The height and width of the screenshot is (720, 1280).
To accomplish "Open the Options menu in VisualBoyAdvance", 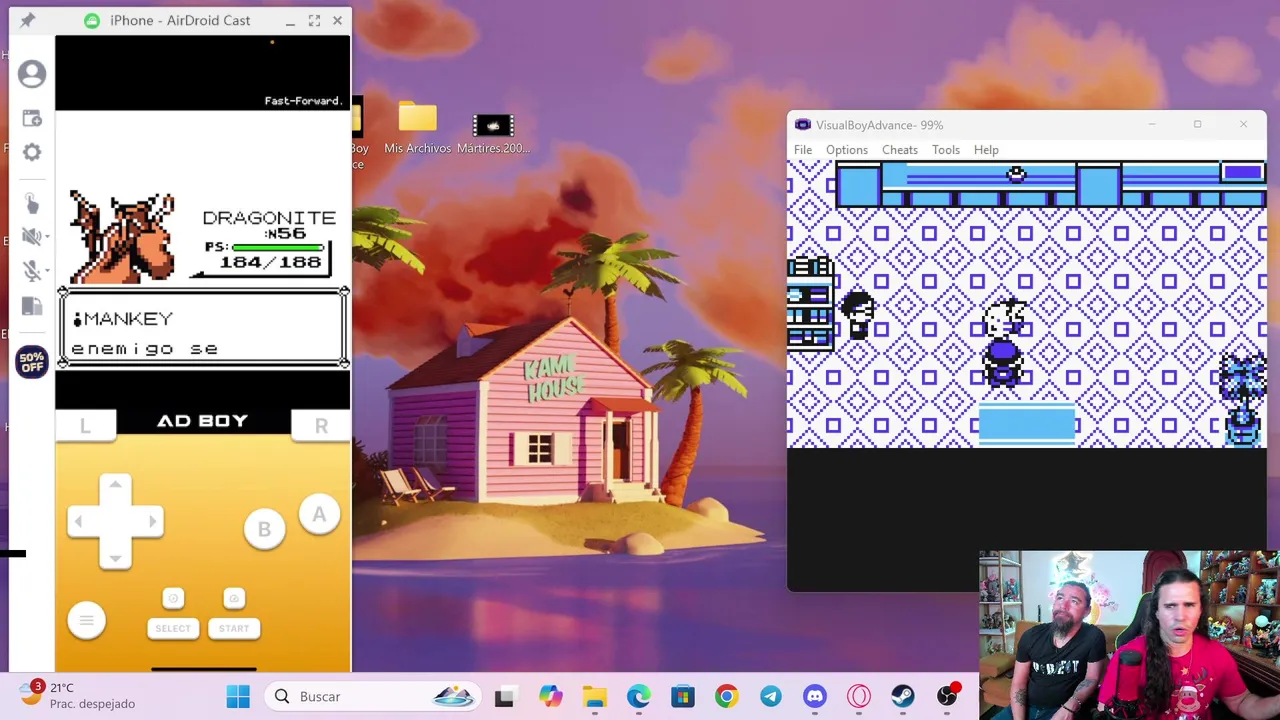I will point(846,150).
